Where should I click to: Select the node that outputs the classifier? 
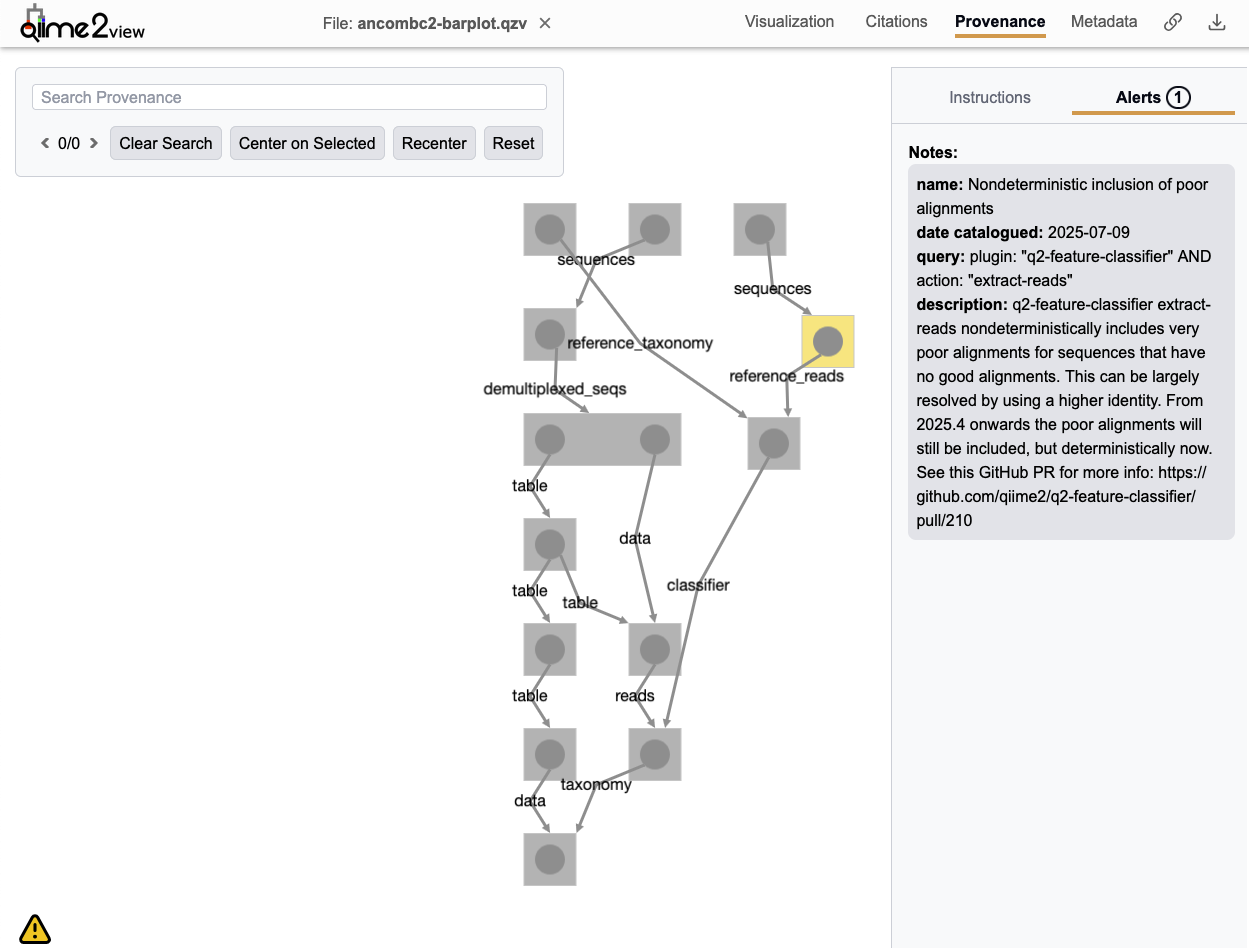773,443
